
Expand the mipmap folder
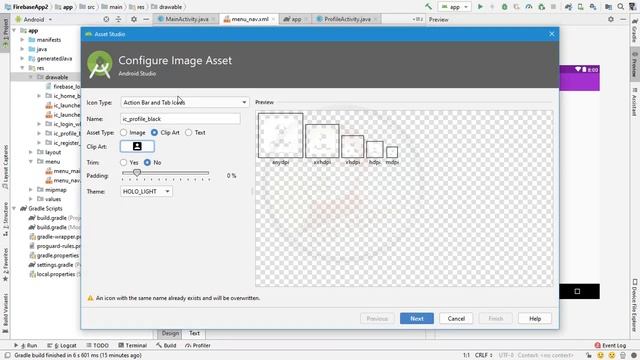click(31, 190)
